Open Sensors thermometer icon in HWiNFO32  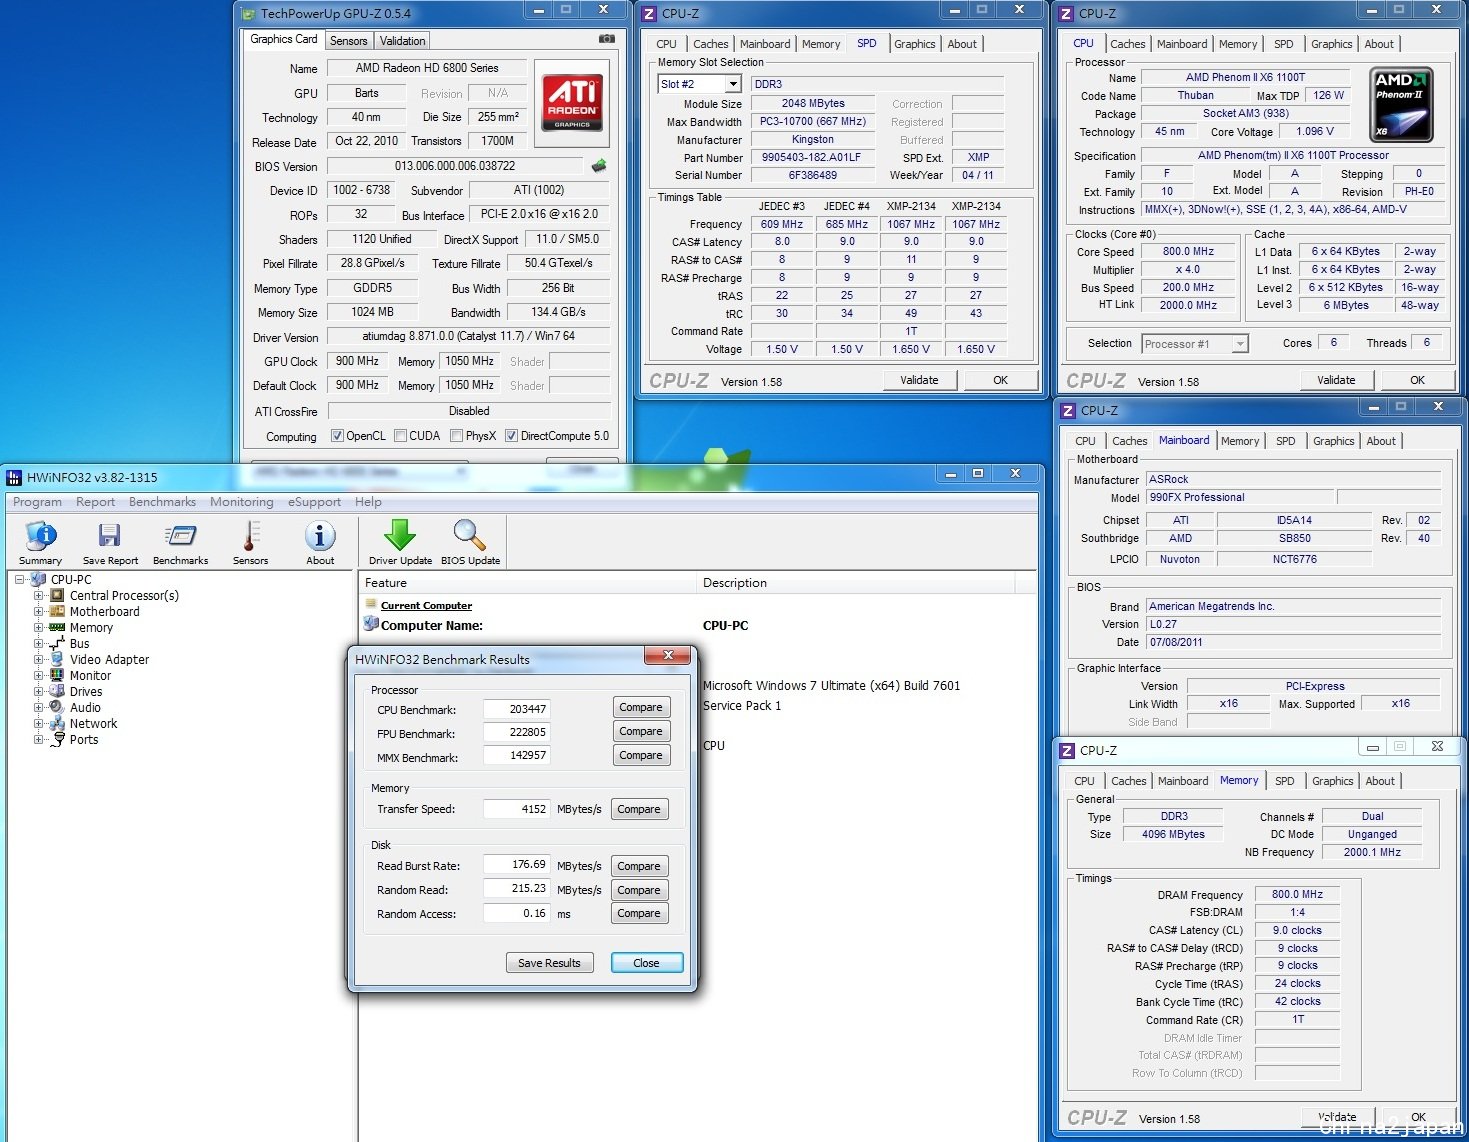pos(250,543)
